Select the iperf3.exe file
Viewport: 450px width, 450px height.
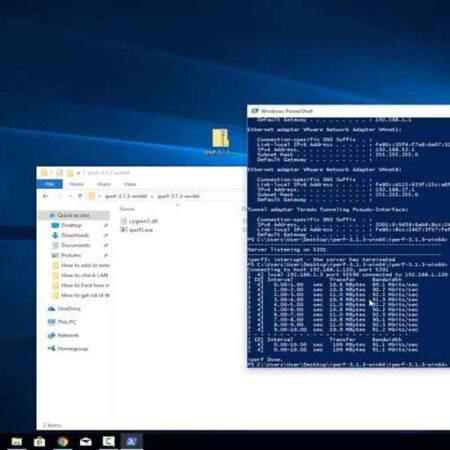pos(137,230)
